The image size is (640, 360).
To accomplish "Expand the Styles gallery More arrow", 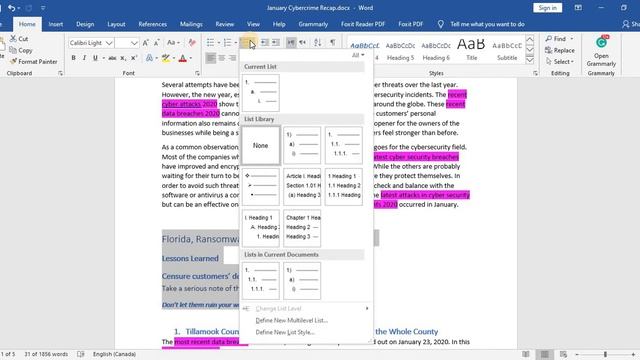I will pyautogui.click(x=530, y=60).
